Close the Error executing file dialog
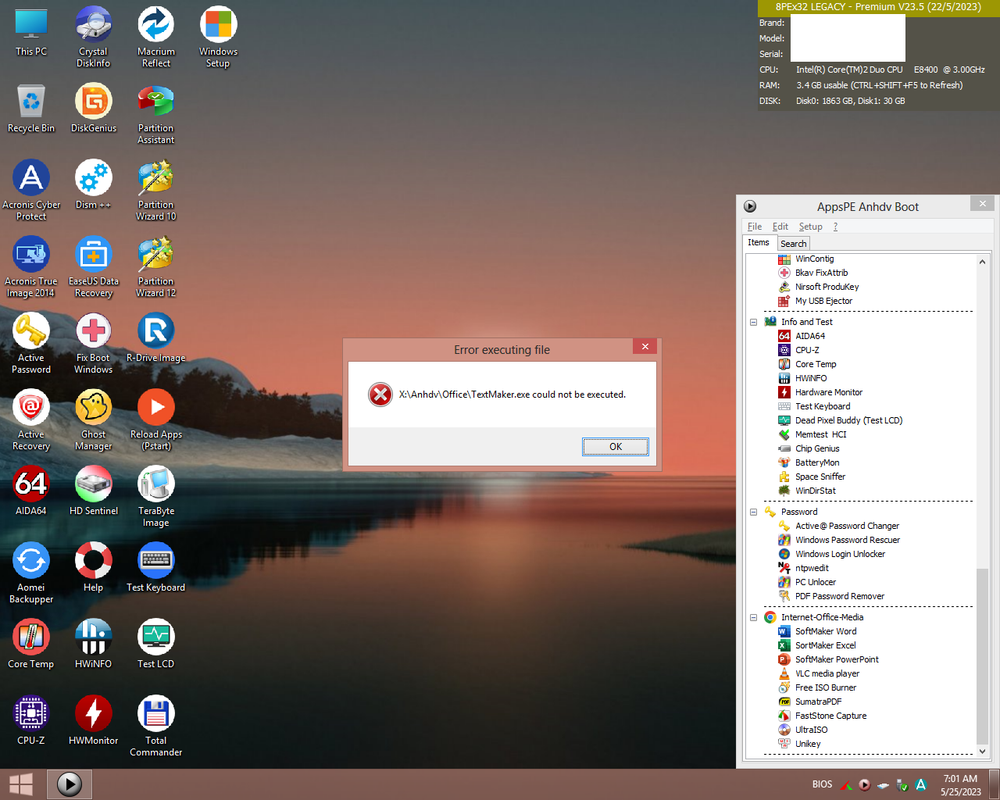This screenshot has height=800, width=1000. coord(645,346)
